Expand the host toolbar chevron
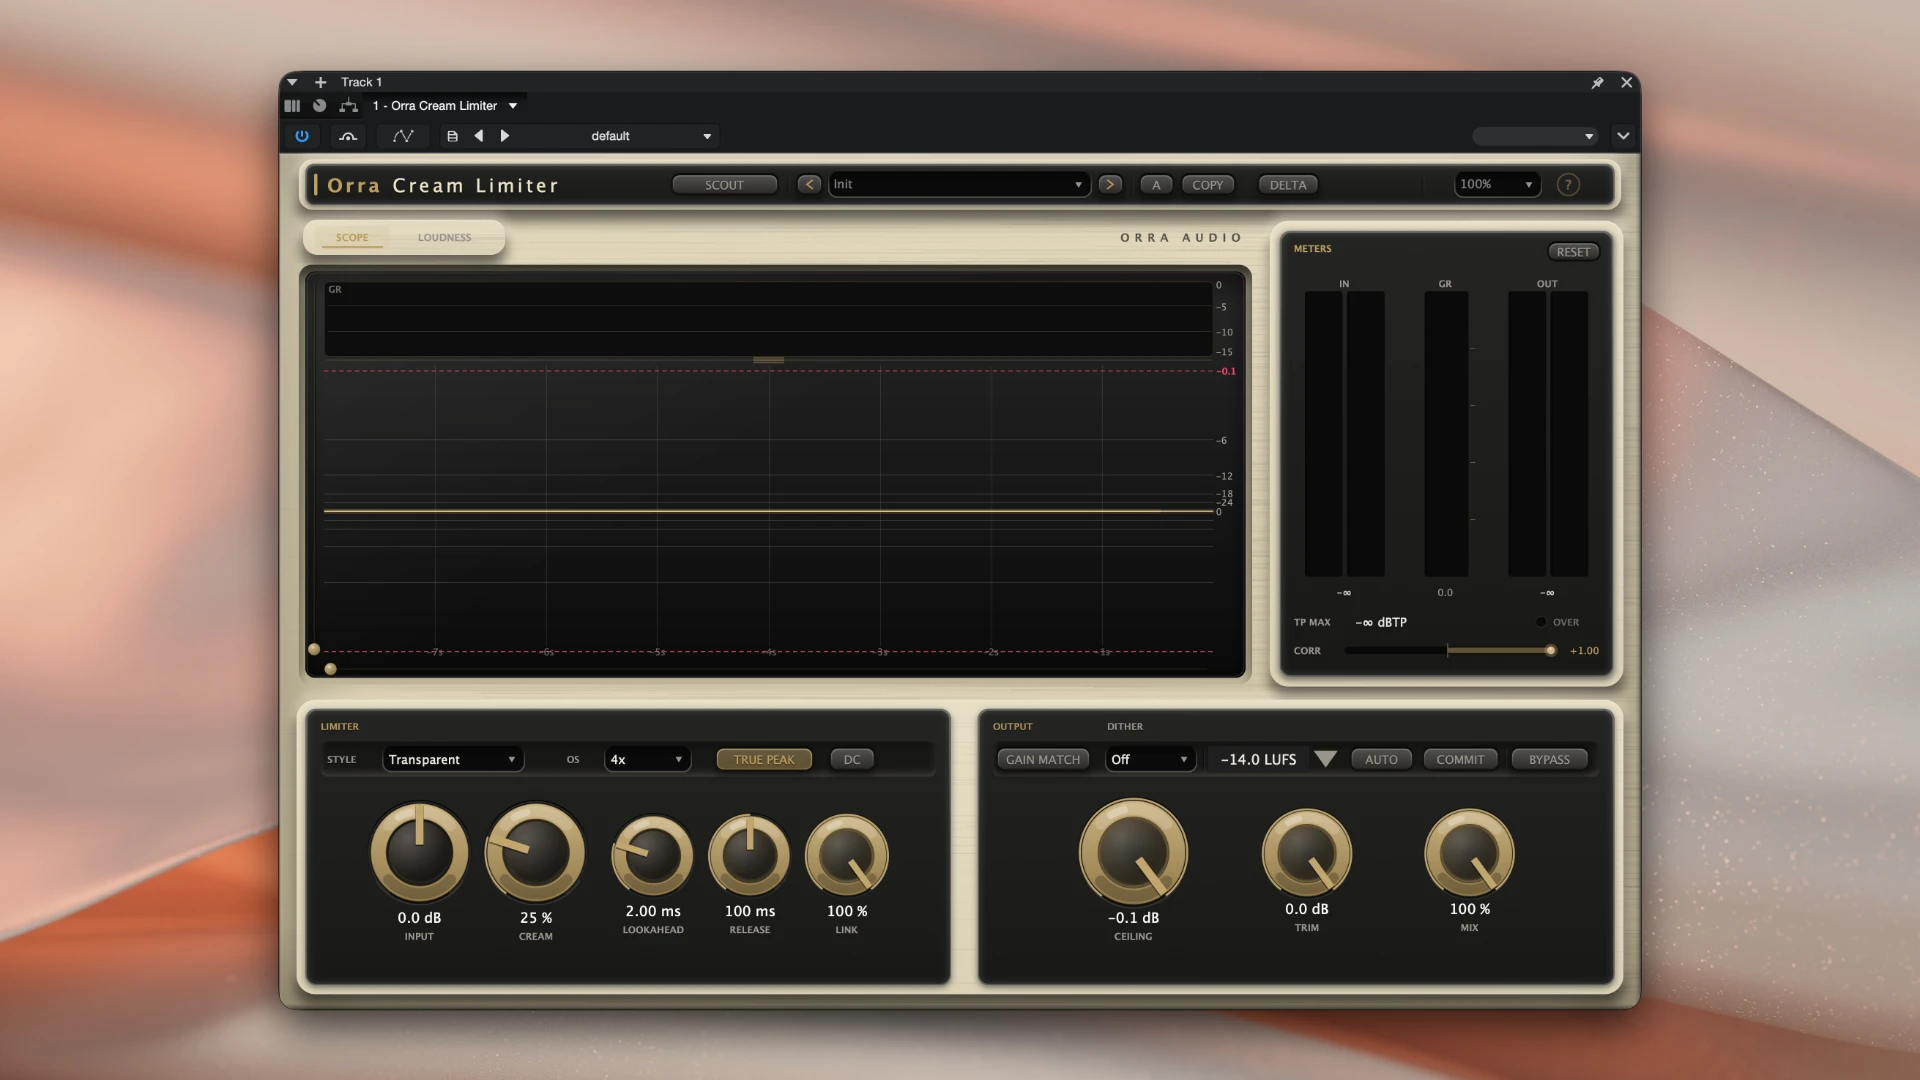 pos(1623,136)
